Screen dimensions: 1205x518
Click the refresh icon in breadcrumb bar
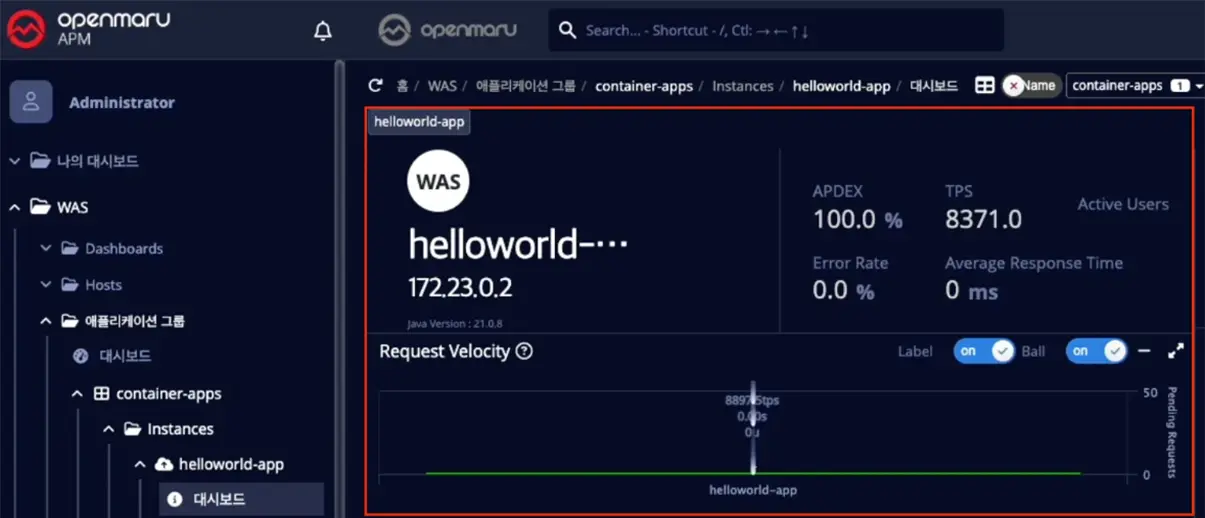[376, 86]
